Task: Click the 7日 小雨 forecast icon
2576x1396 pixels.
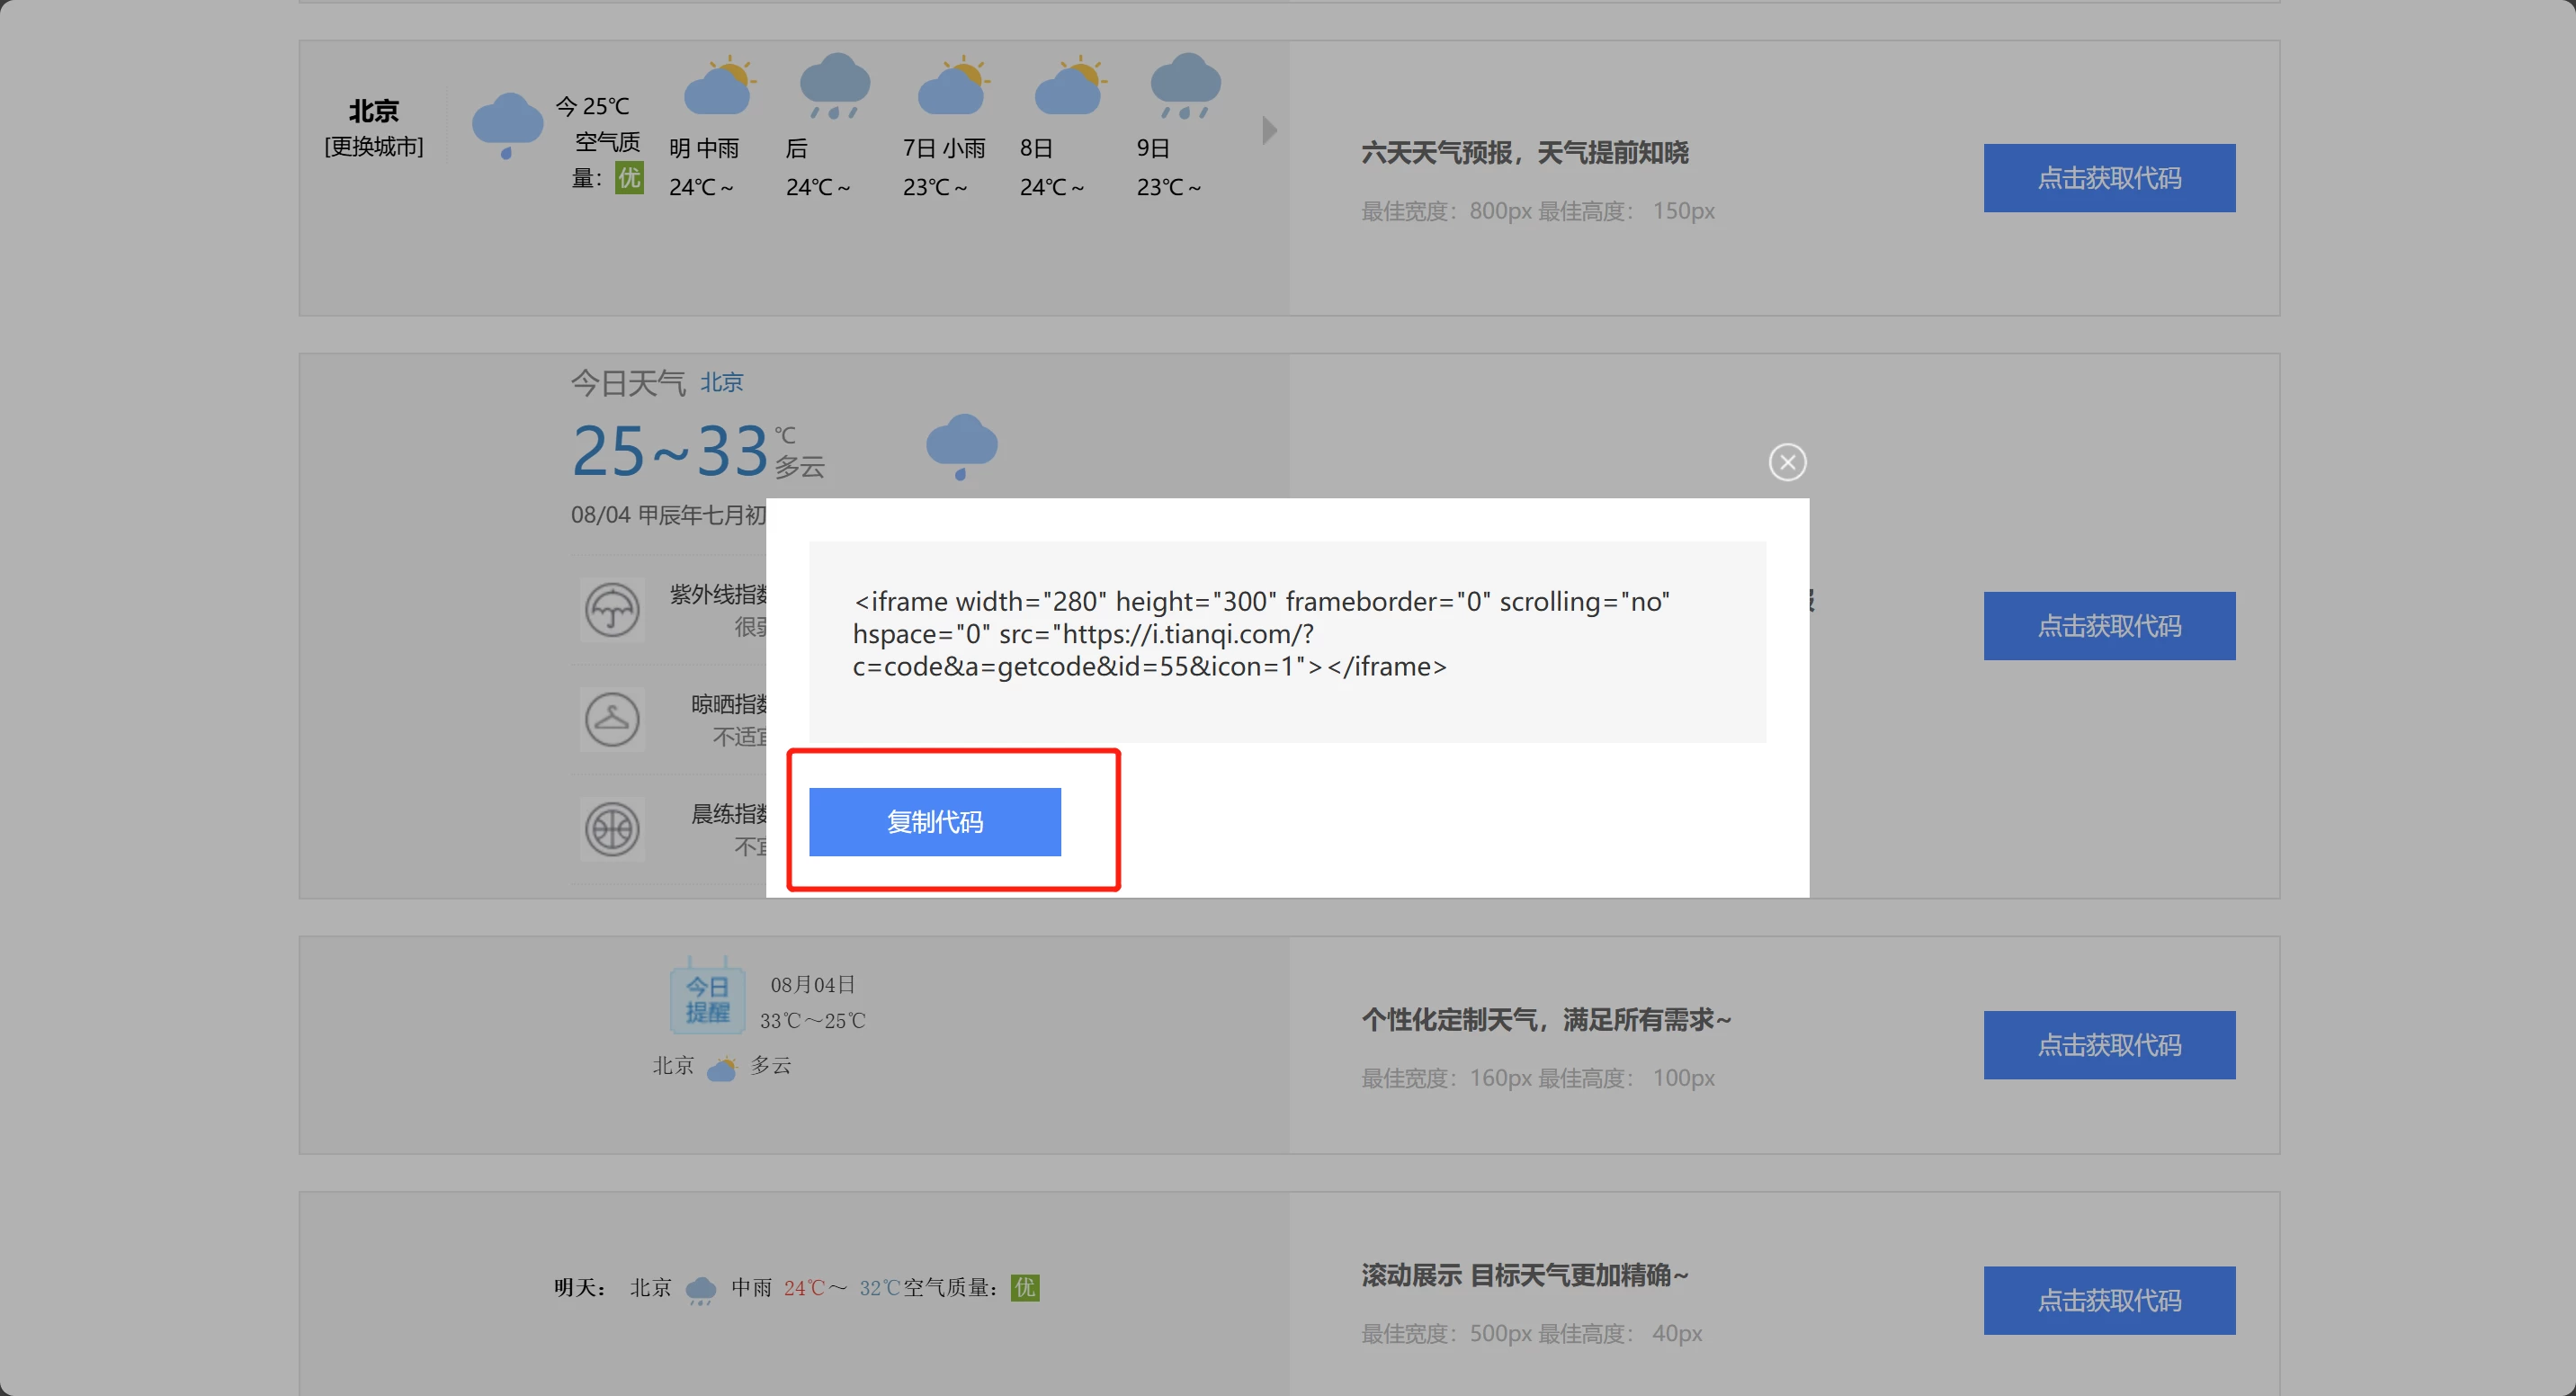Action: point(952,87)
